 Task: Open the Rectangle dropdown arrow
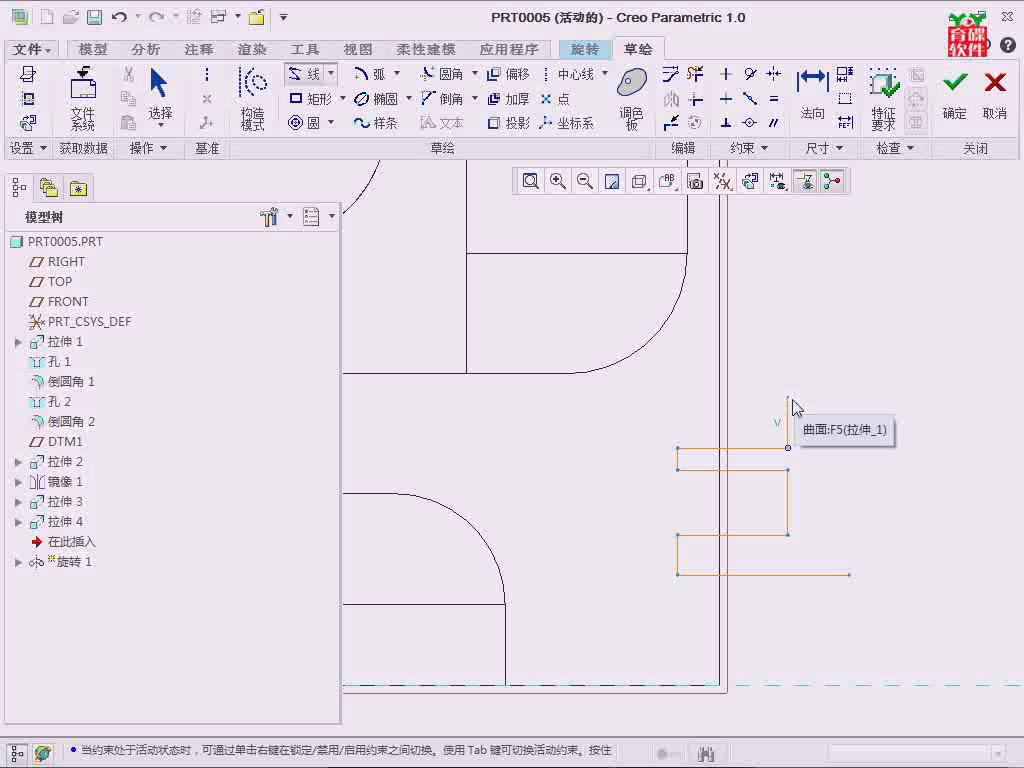click(x=342, y=99)
